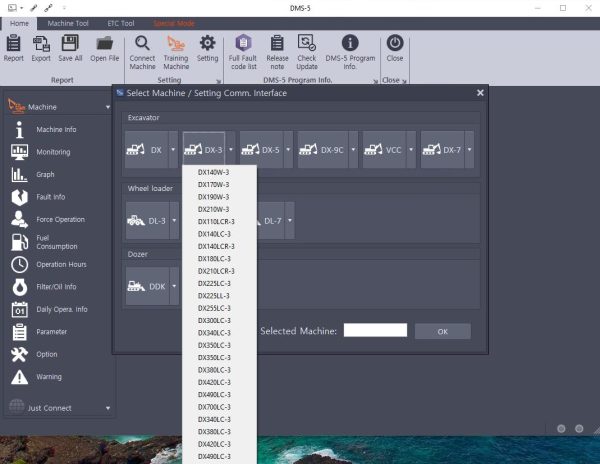Expand the DX model dropdown arrow
Viewport: 600px width, 464px height.
(173, 150)
